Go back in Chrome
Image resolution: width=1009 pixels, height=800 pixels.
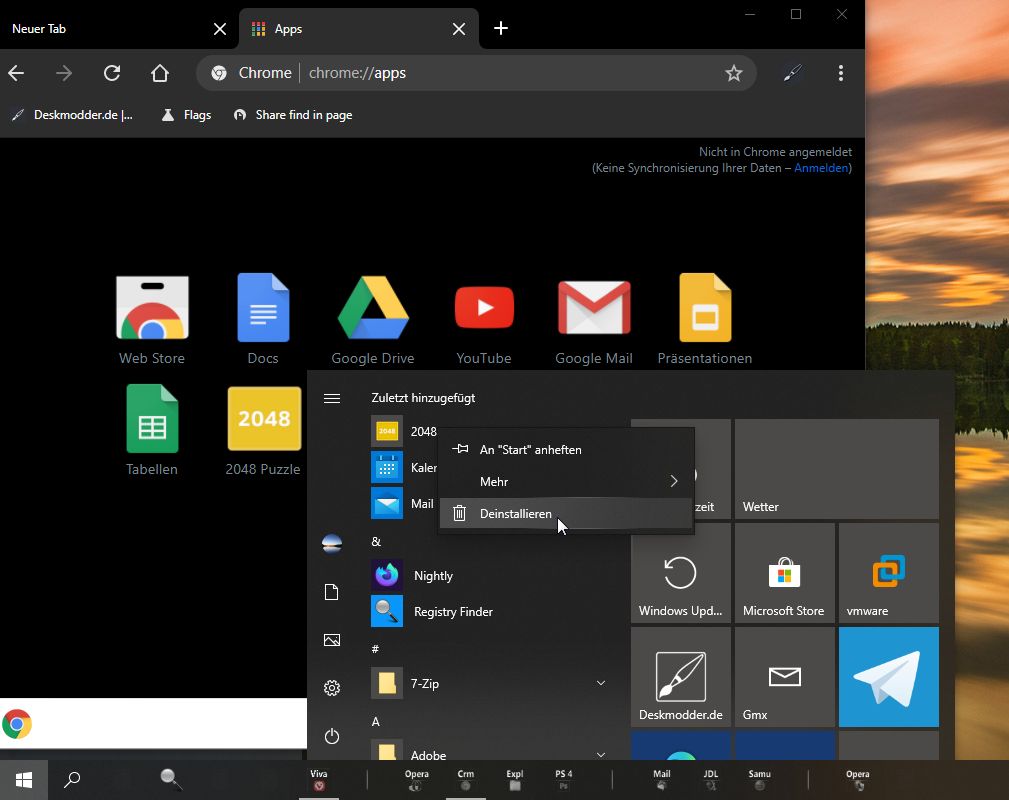point(16,73)
